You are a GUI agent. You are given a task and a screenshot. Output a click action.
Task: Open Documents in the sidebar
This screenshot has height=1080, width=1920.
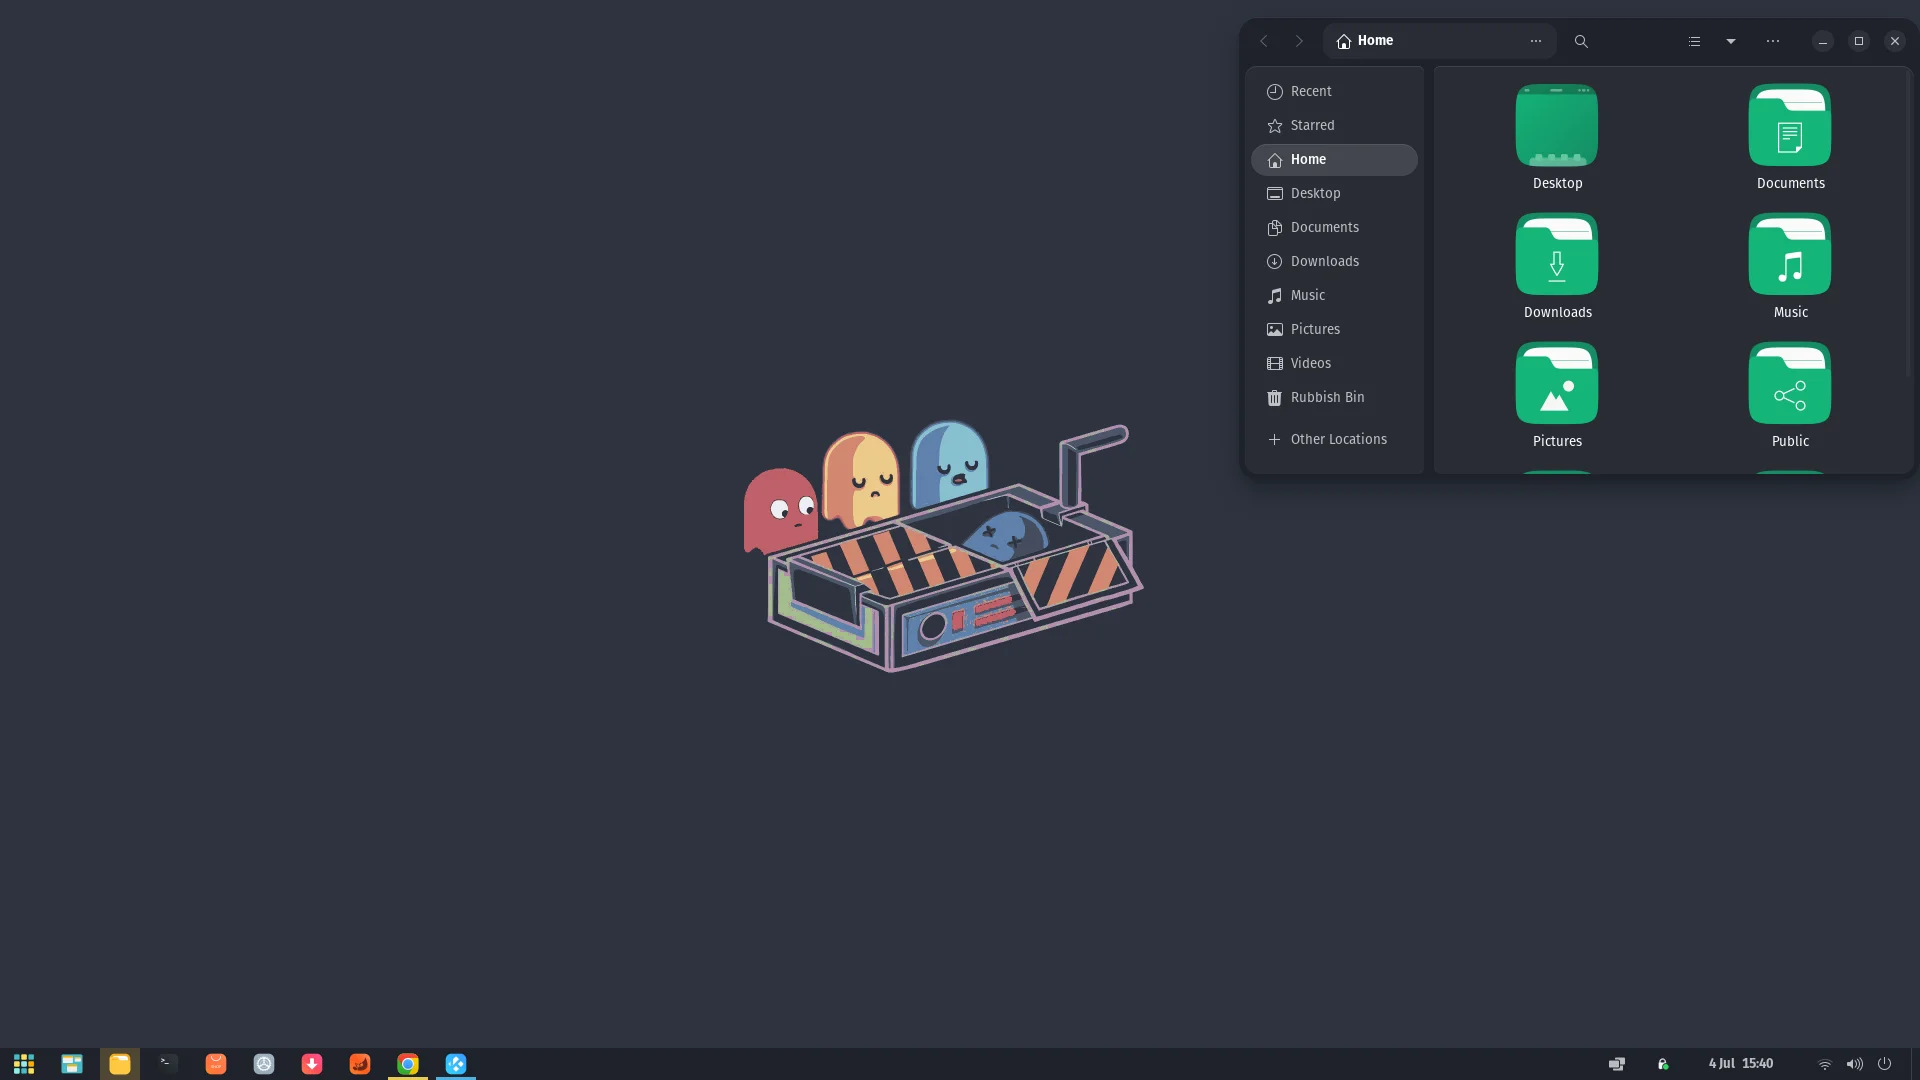tap(1334, 227)
